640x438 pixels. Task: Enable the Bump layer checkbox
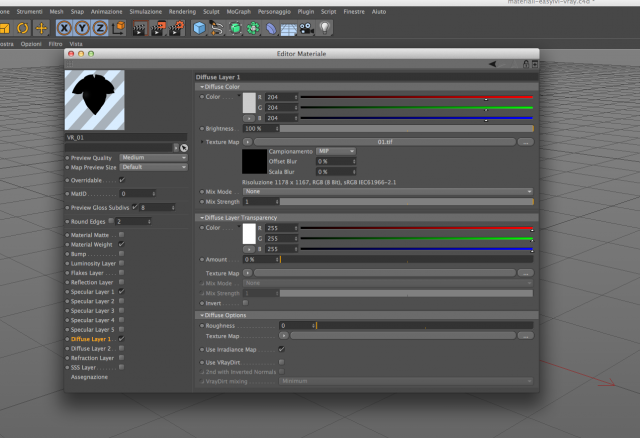(x=121, y=253)
